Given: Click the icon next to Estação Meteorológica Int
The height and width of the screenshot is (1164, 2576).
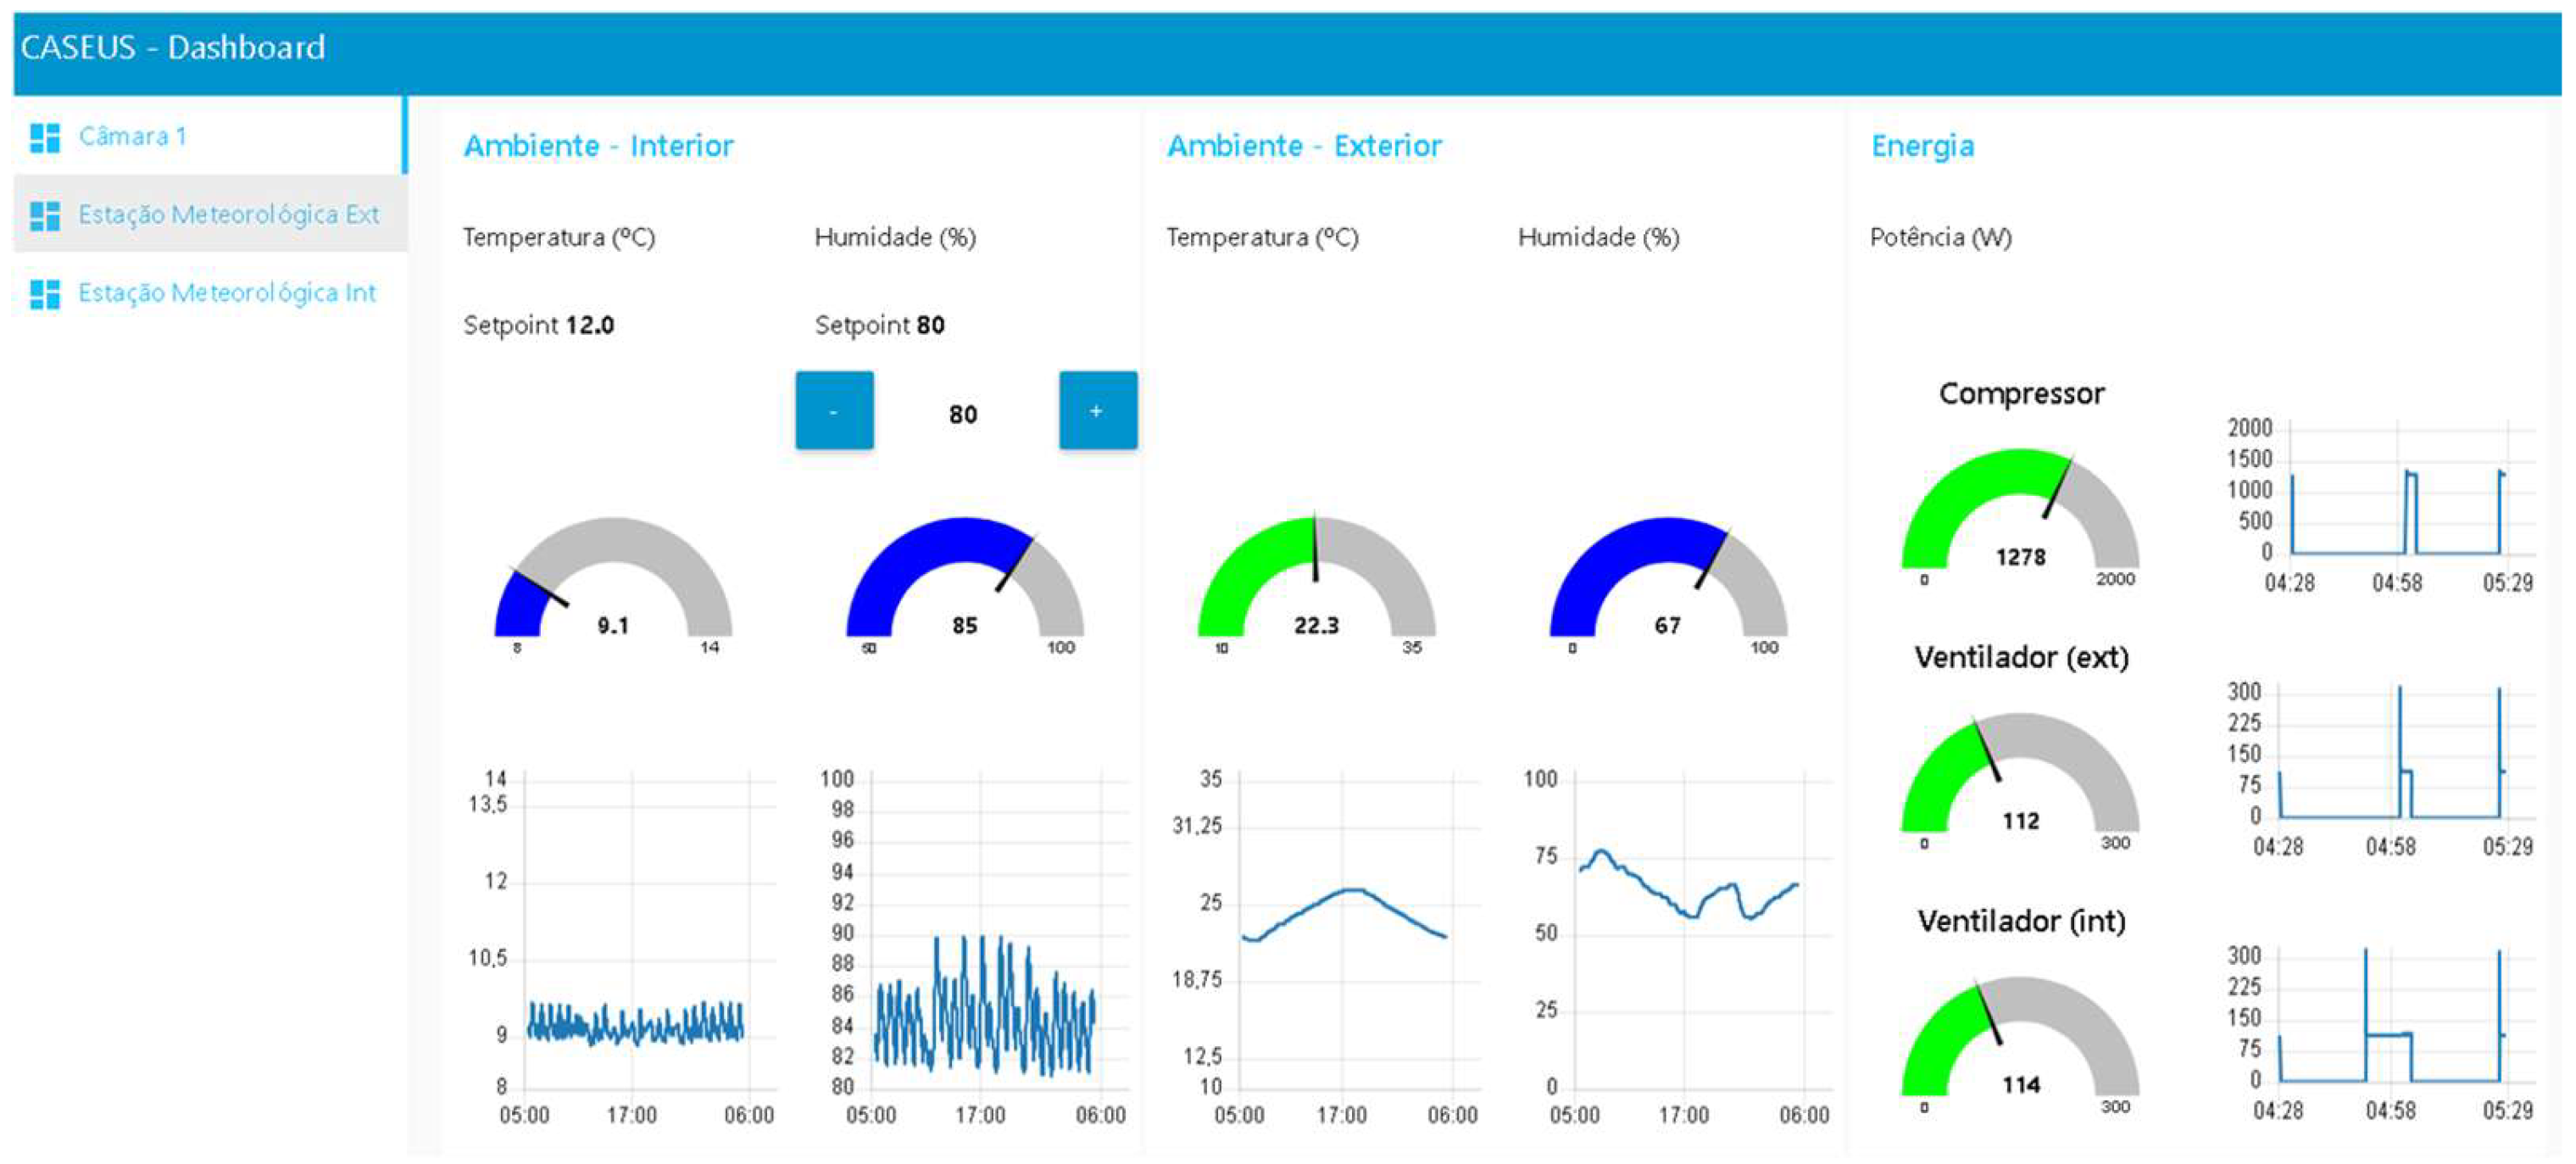Looking at the screenshot, I should click(x=45, y=293).
